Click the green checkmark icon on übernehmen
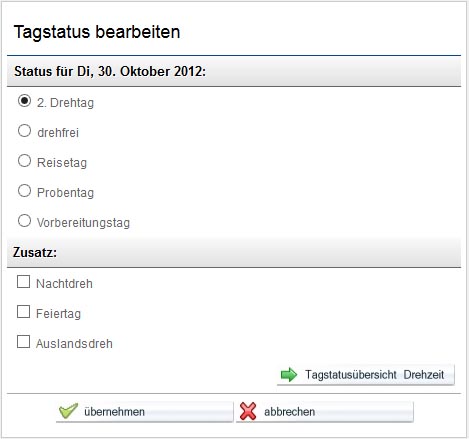Viewport: 469px width, 439px height. pyautogui.click(x=68, y=411)
